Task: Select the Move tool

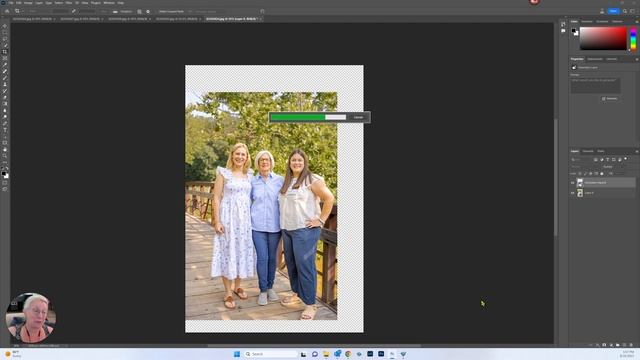Action: point(5,26)
